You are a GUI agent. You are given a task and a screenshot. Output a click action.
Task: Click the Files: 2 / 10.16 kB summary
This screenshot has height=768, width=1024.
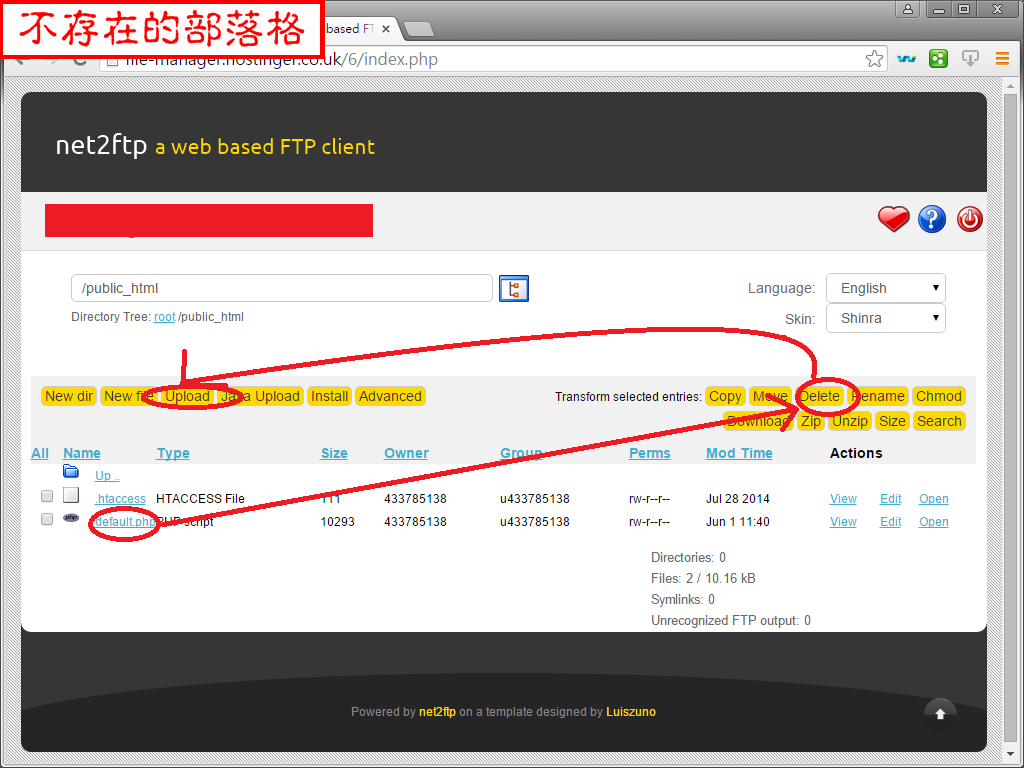point(703,579)
